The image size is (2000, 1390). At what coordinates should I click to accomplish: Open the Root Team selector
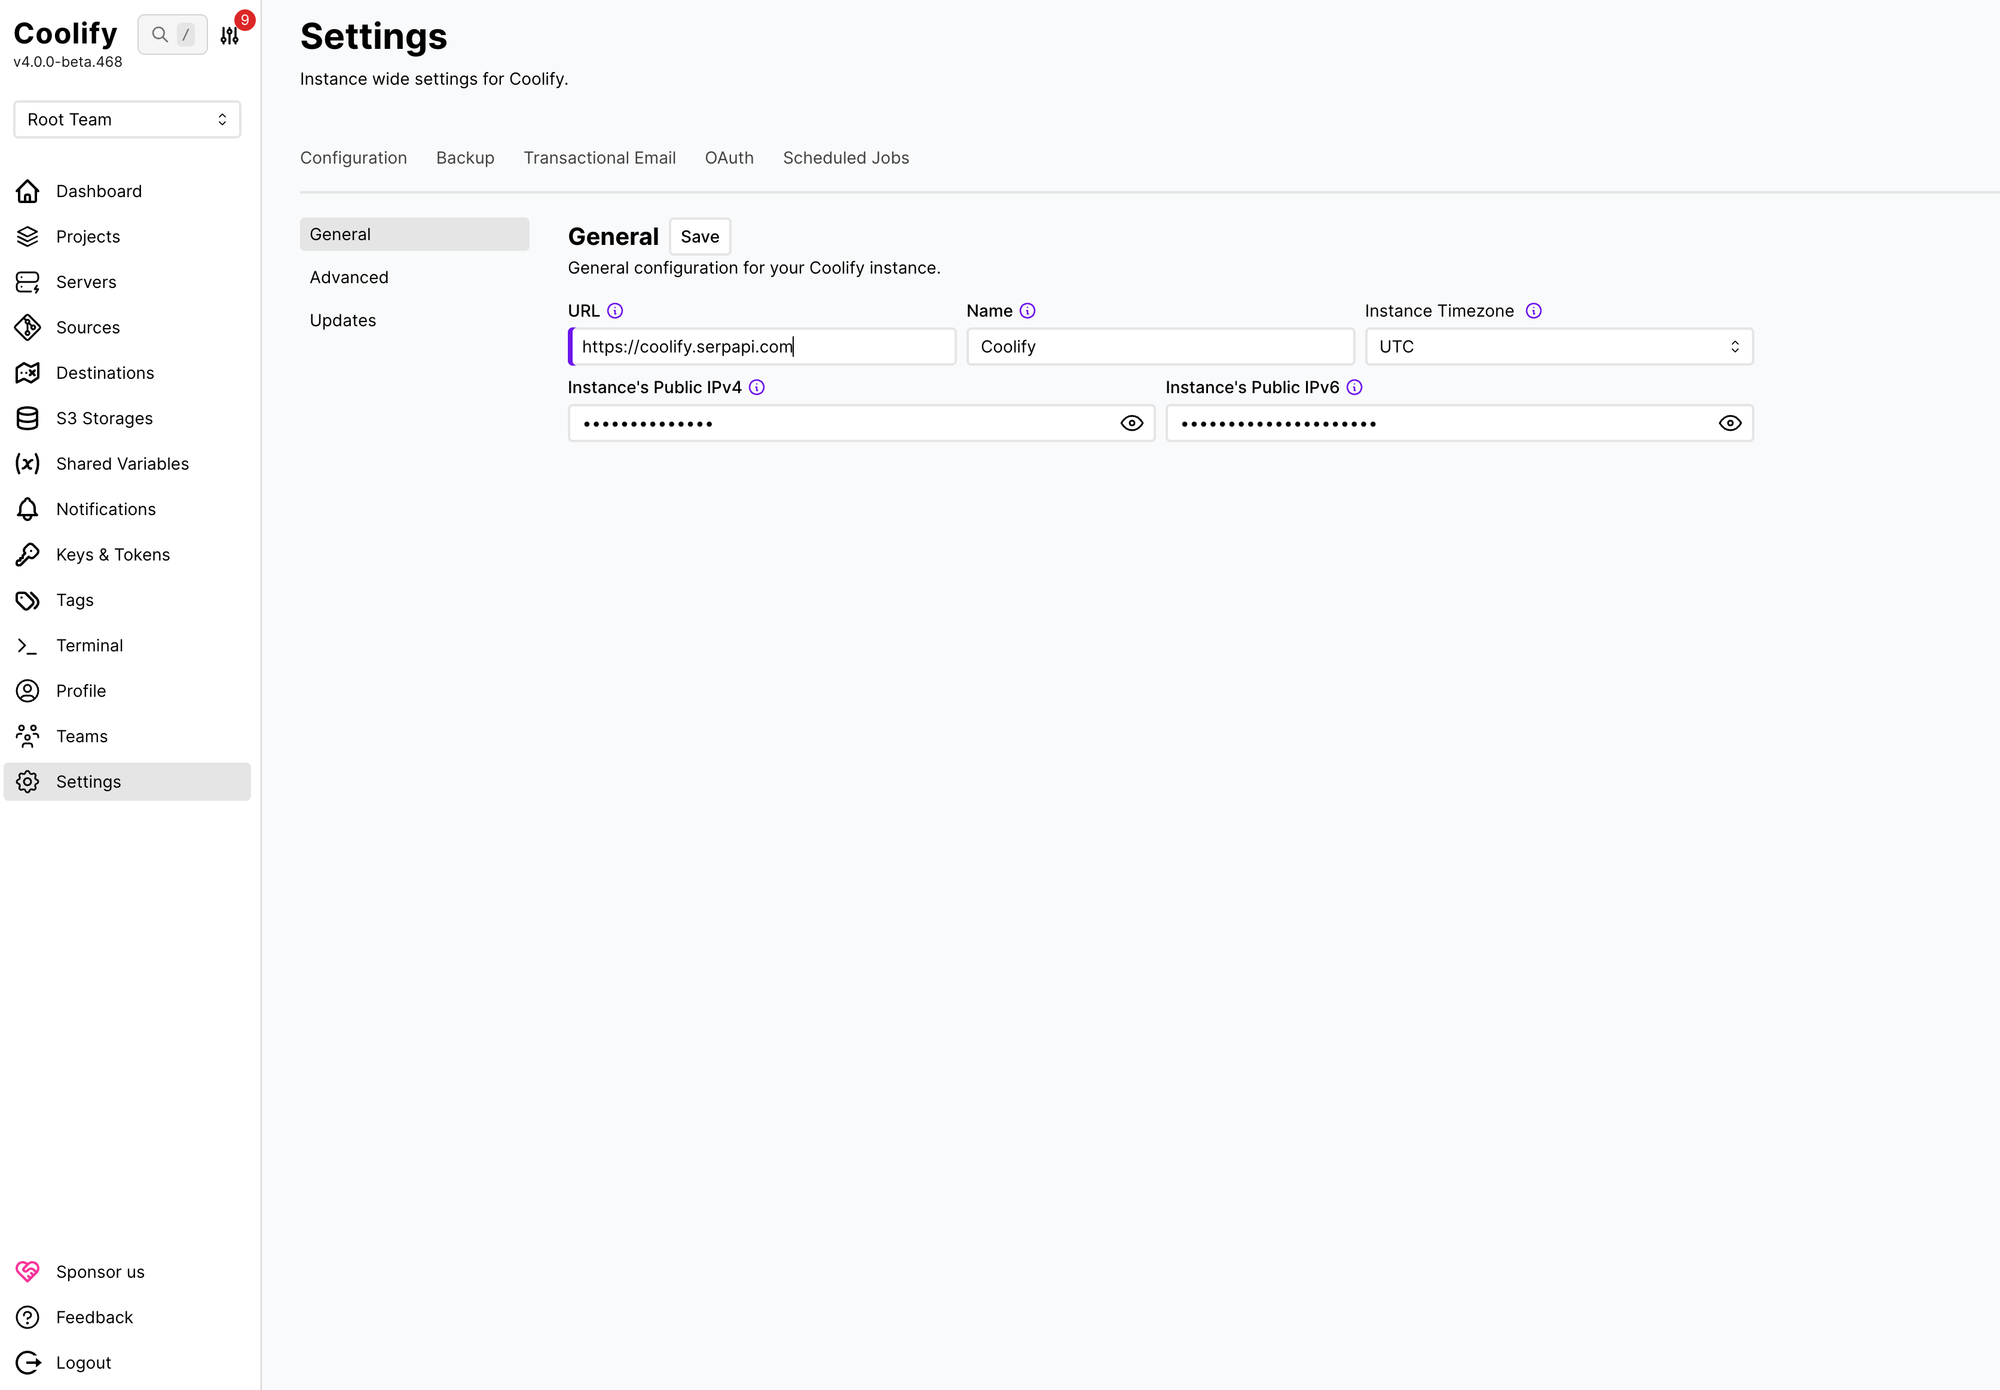(127, 119)
